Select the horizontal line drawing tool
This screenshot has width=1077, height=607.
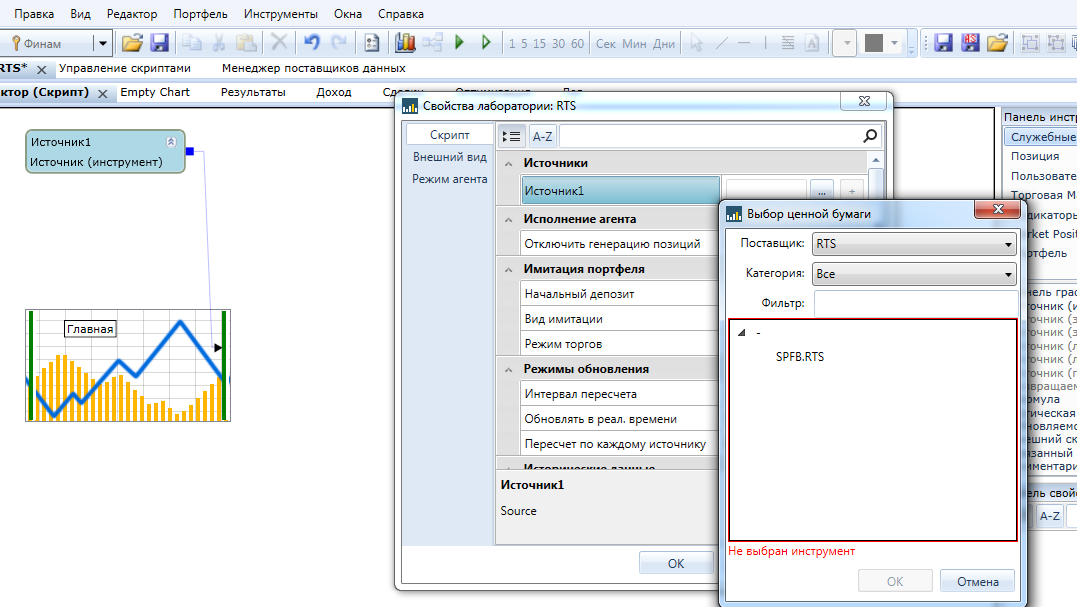coord(744,43)
